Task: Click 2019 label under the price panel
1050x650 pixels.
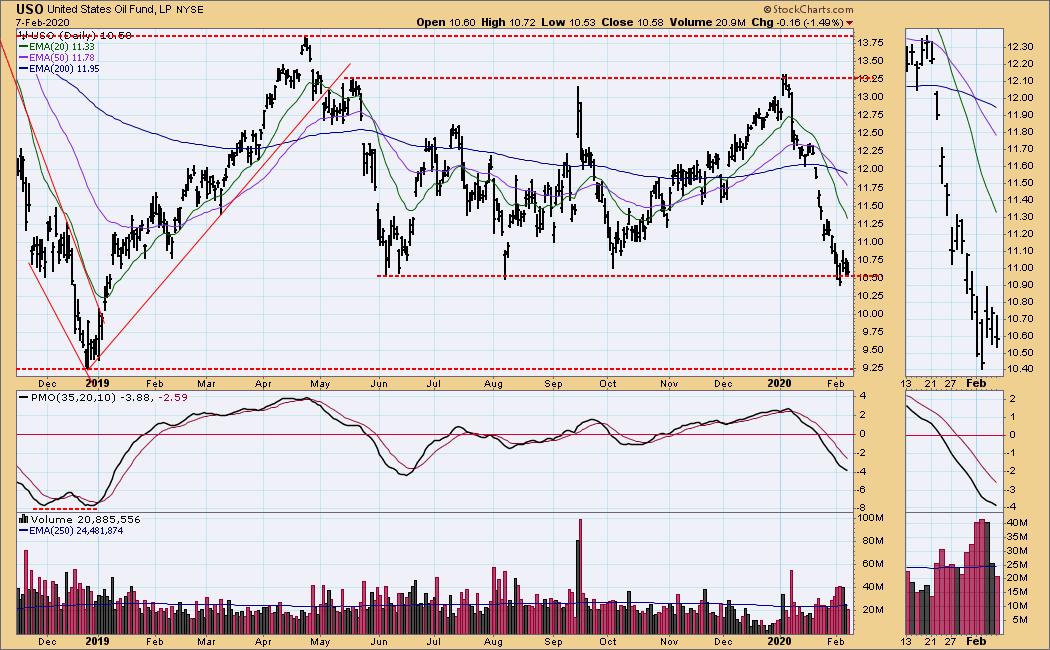Action: pos(97,384)
